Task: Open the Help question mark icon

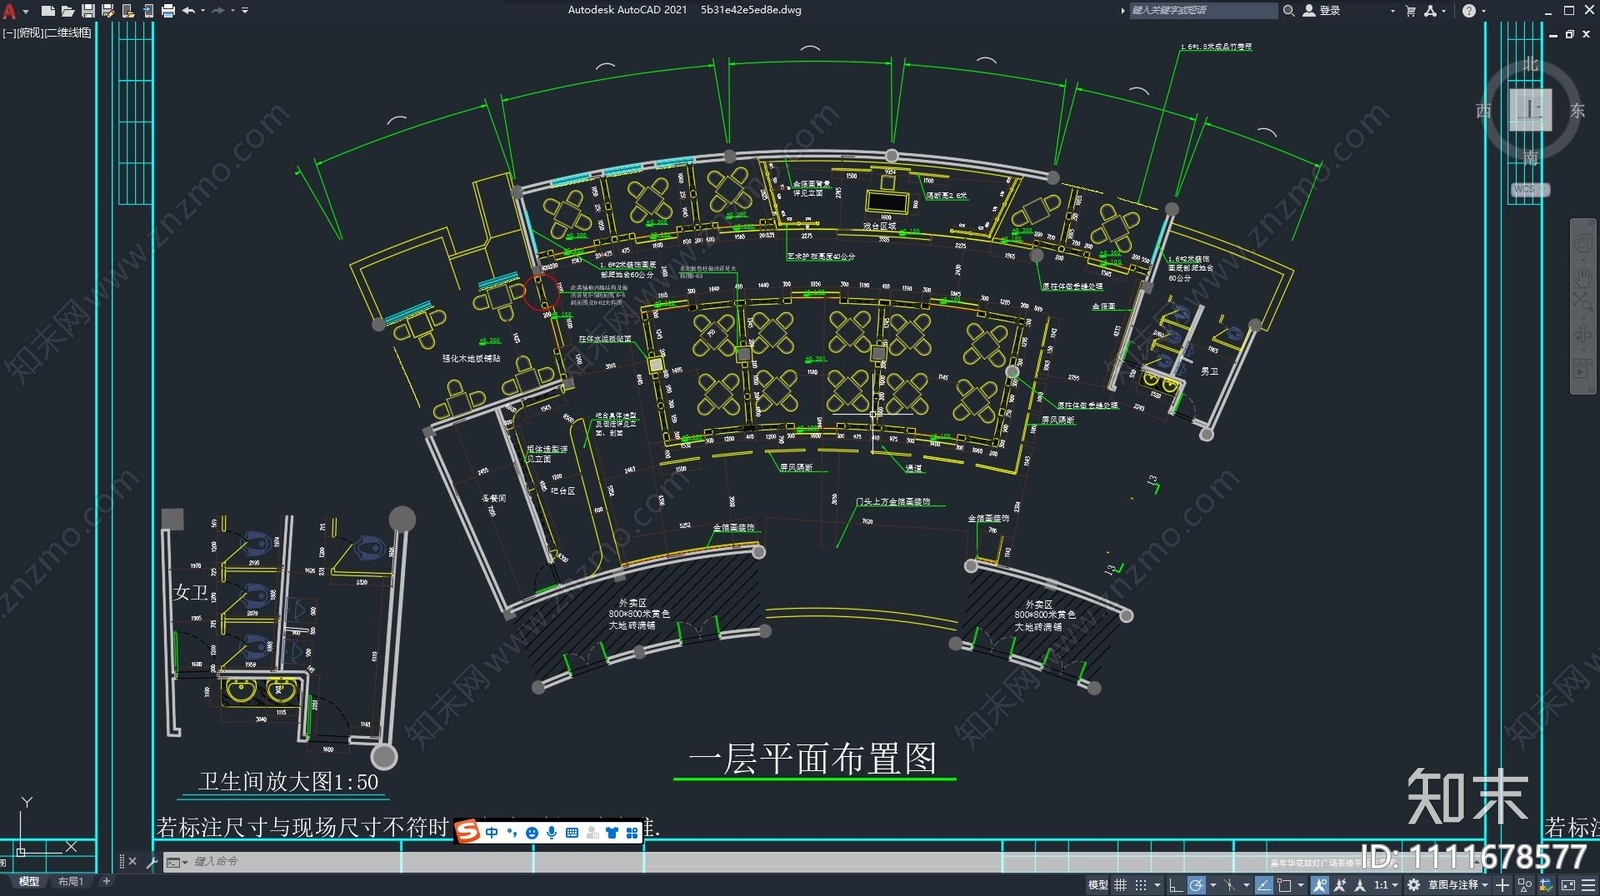Action: coord(1468,10)
